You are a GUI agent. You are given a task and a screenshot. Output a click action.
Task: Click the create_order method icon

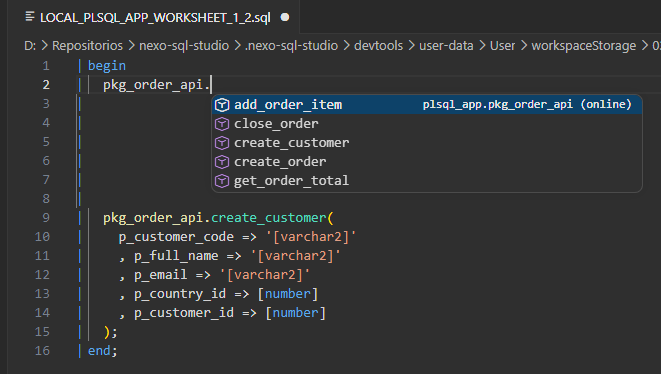(x=222, y=161)
